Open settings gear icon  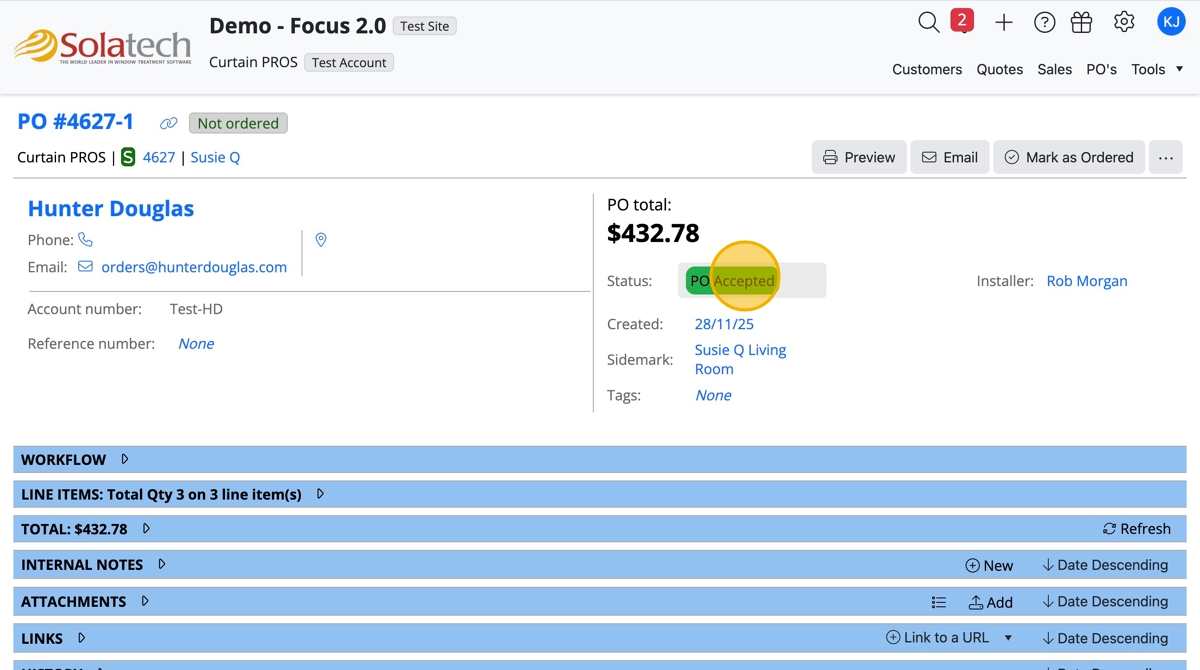1124,22
